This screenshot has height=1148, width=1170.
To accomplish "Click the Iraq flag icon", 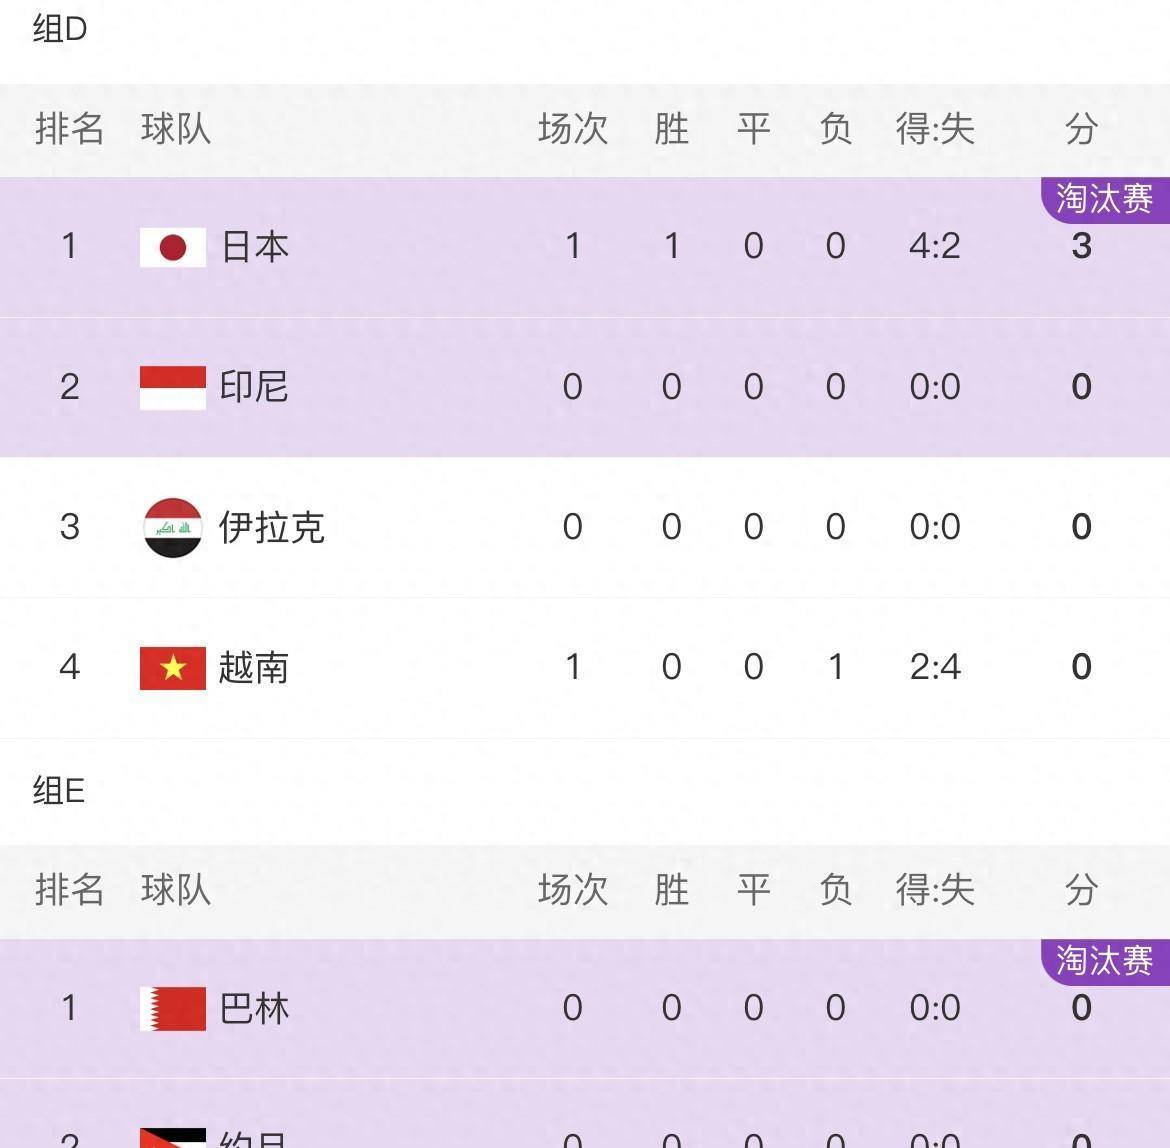I will pyautogui.click(x=172, y=527).
